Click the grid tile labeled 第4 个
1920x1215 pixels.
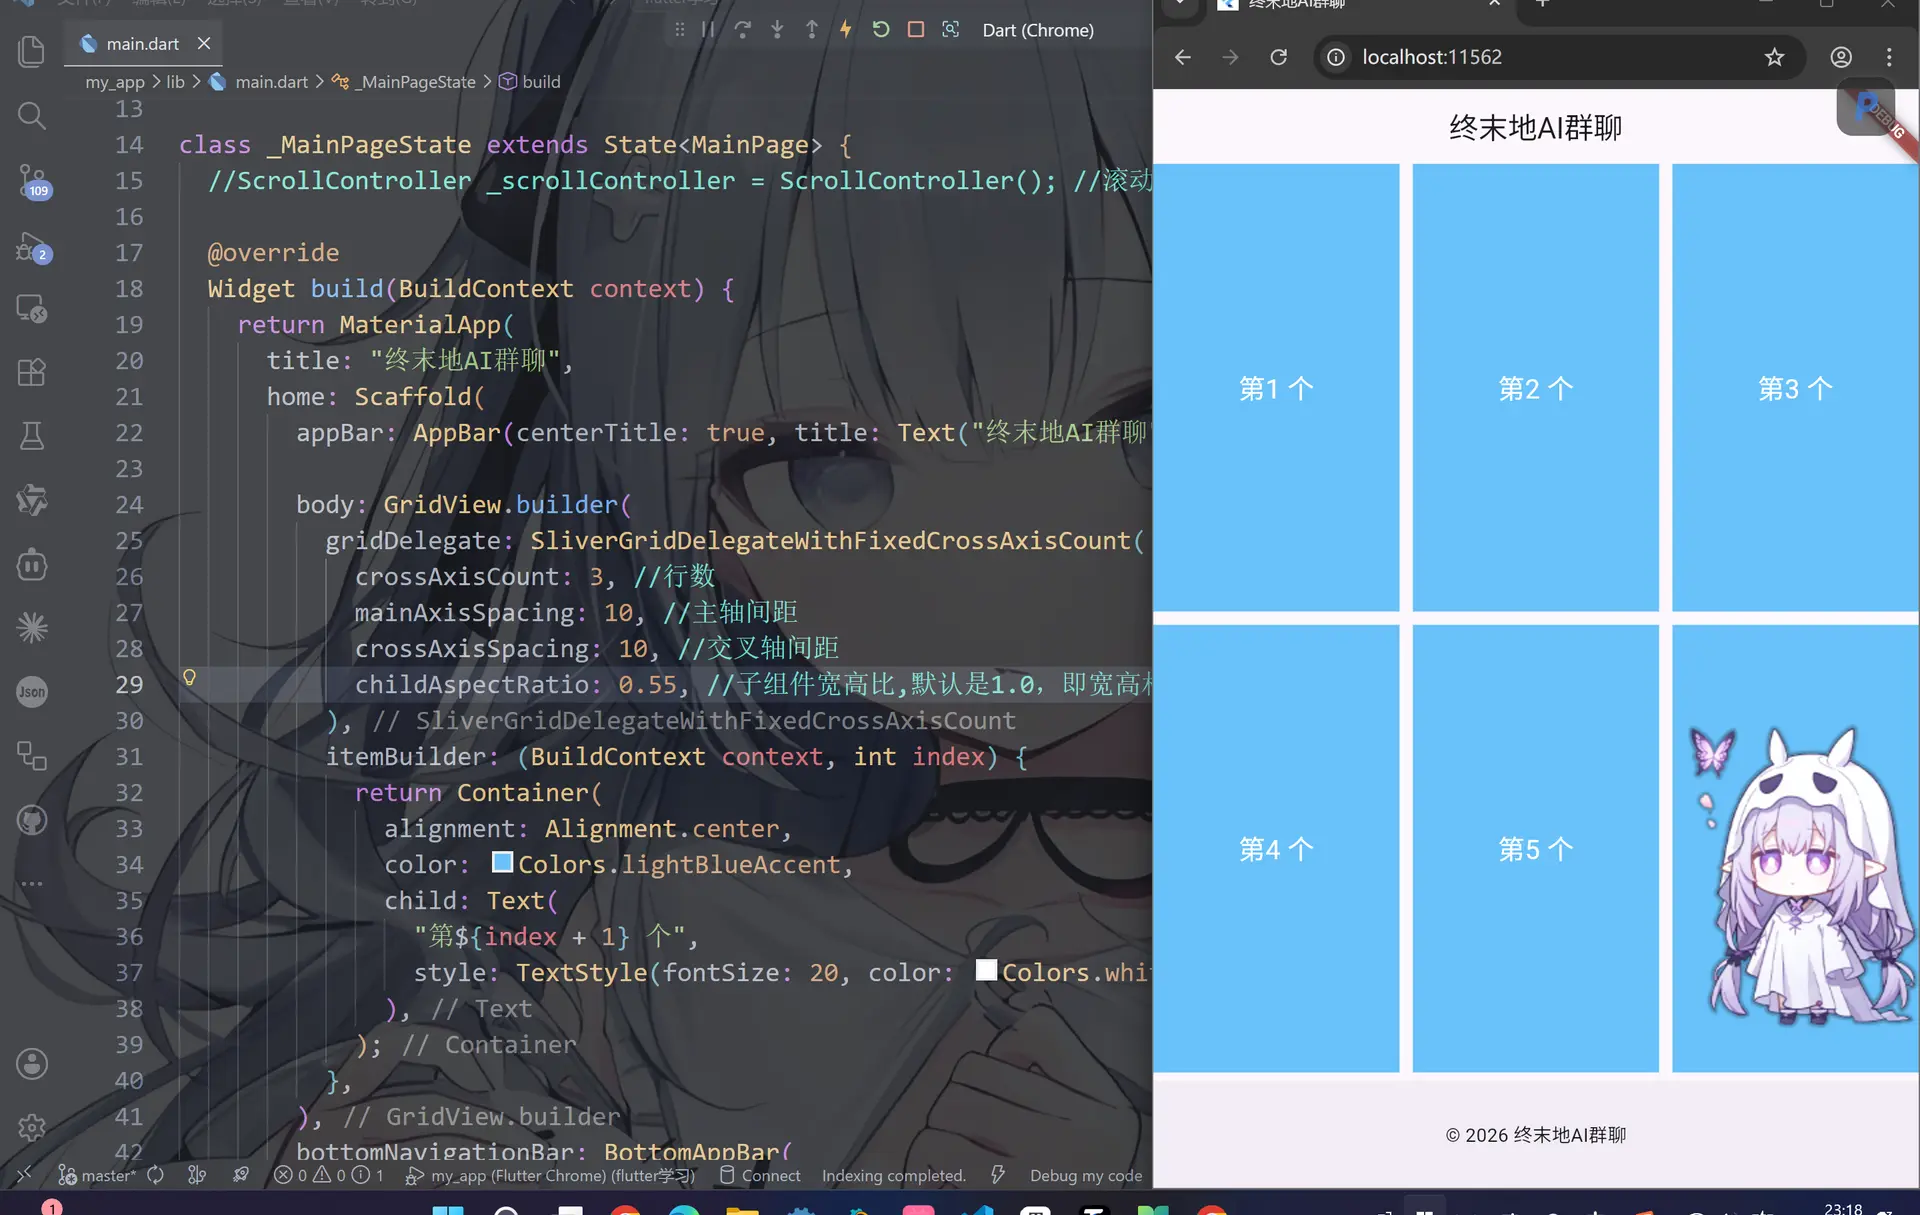pos(1276,849)
